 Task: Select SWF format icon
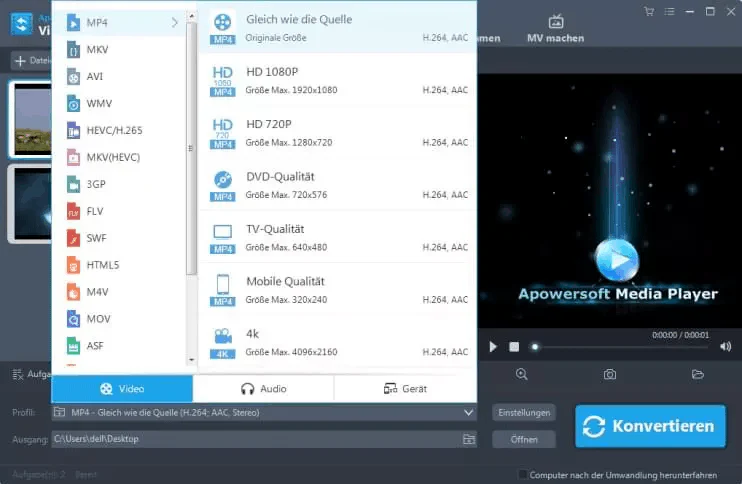pos(73,238)
